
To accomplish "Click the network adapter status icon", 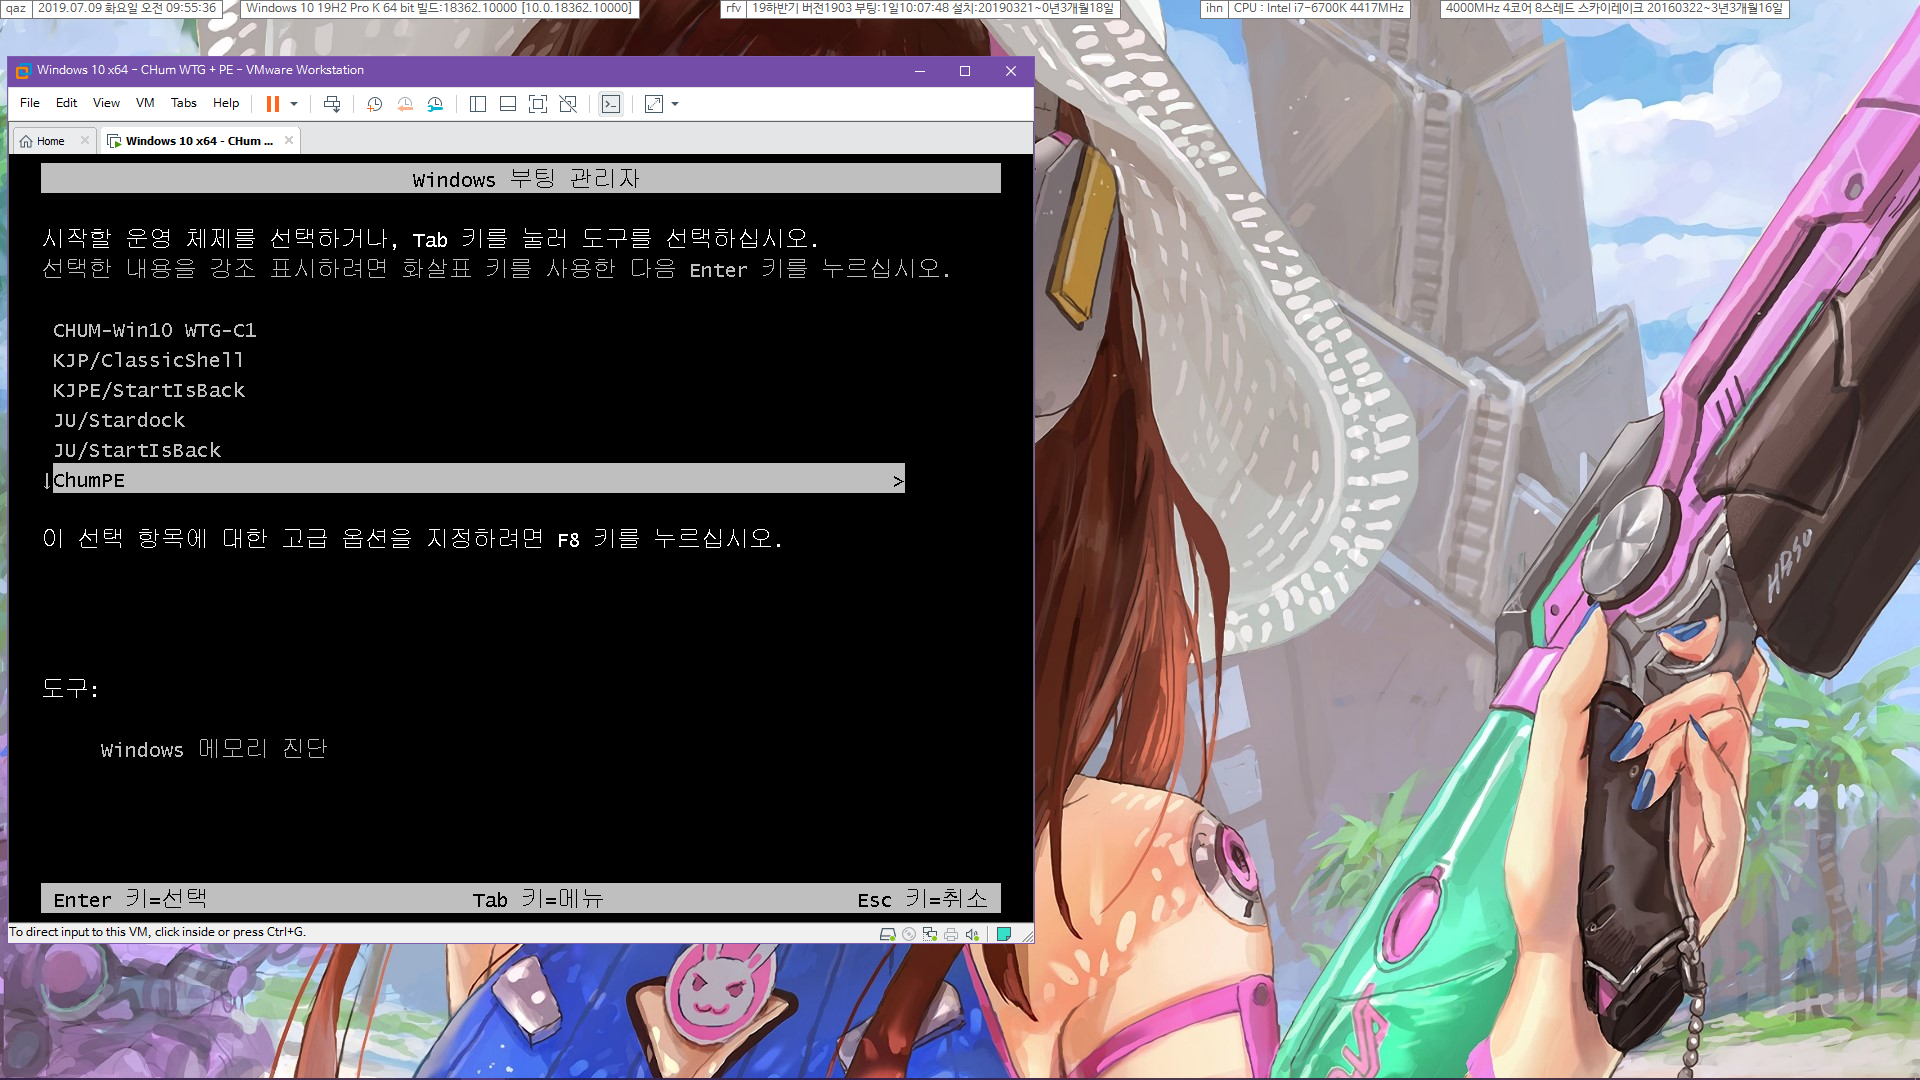I will click(930, 934).
